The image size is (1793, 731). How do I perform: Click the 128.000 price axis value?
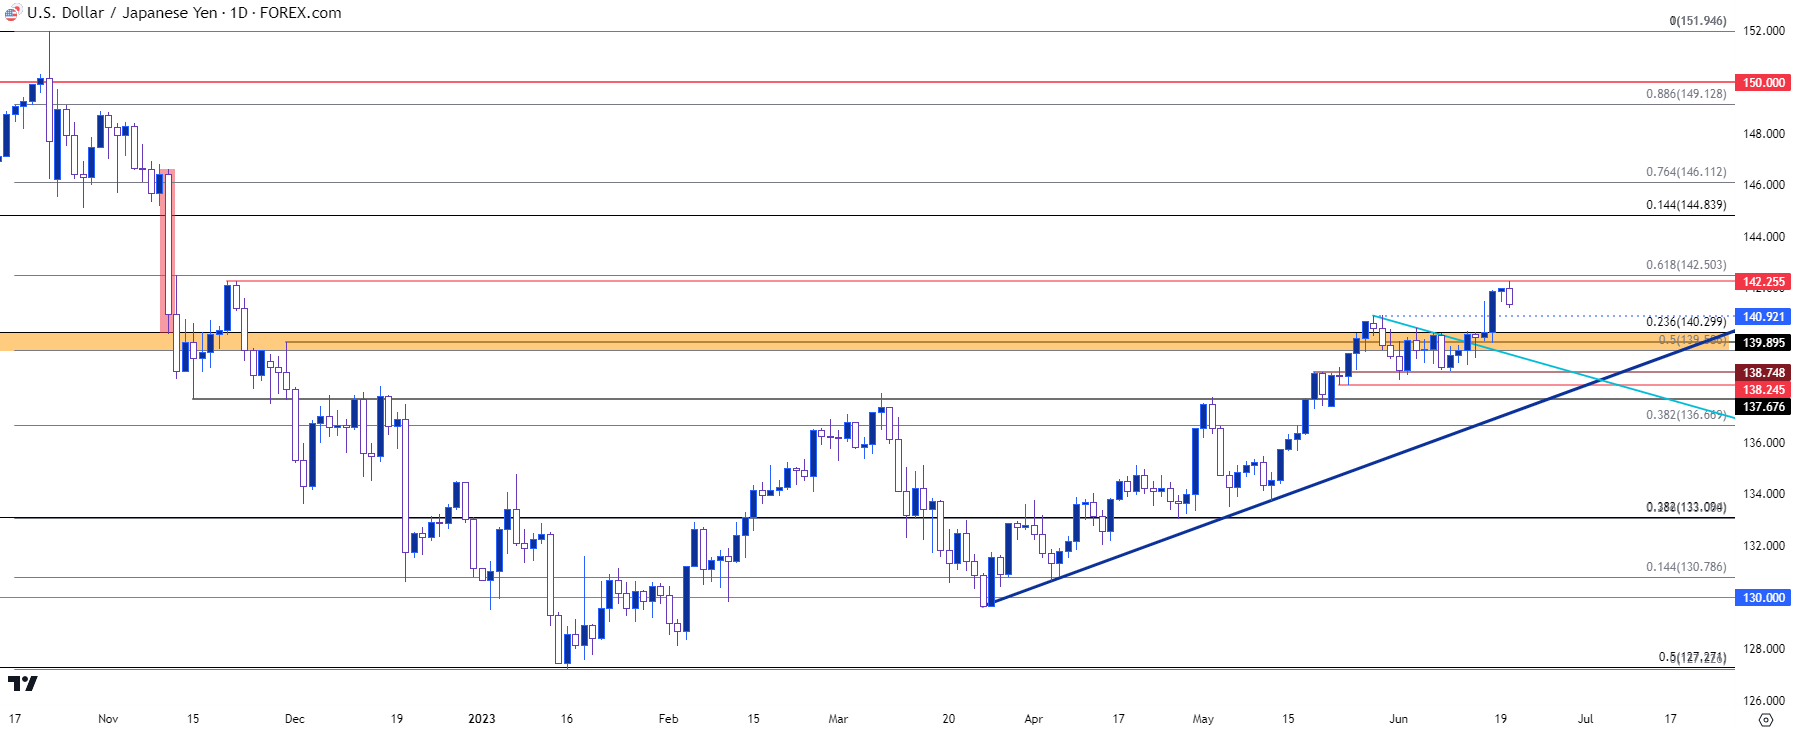[x=1764, y=649]
